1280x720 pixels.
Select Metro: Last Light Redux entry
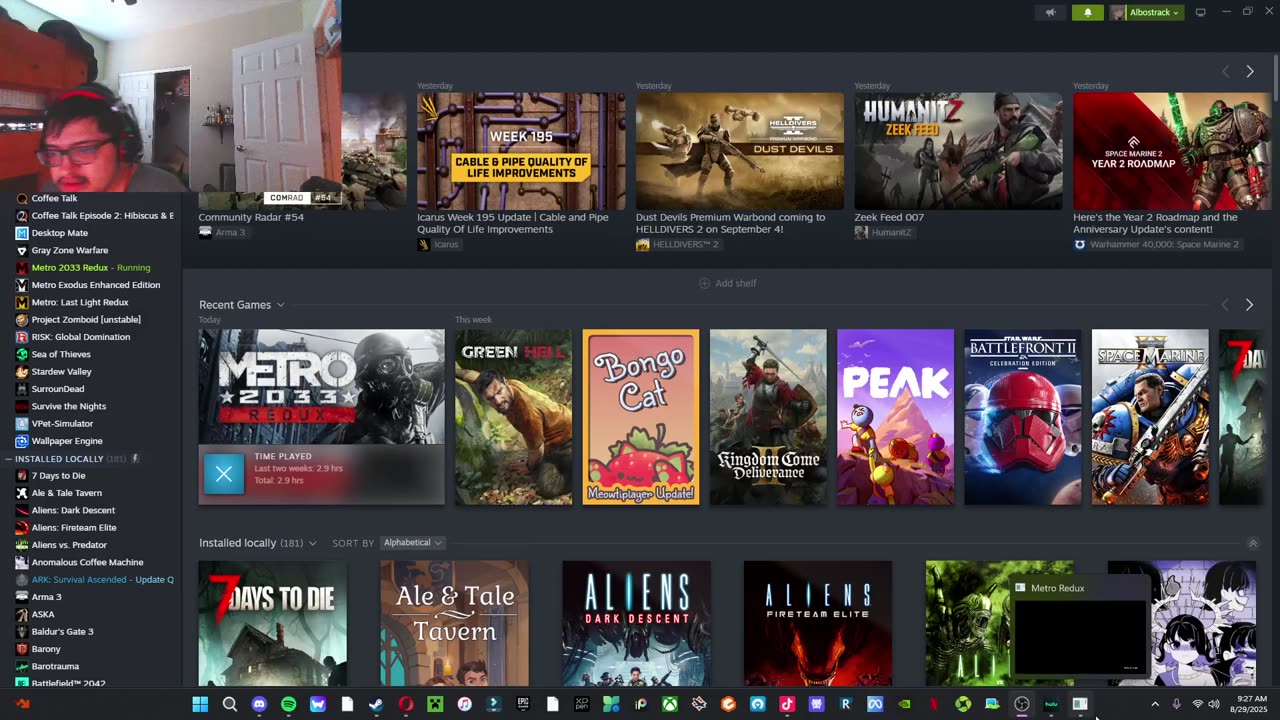click(80, 302)
